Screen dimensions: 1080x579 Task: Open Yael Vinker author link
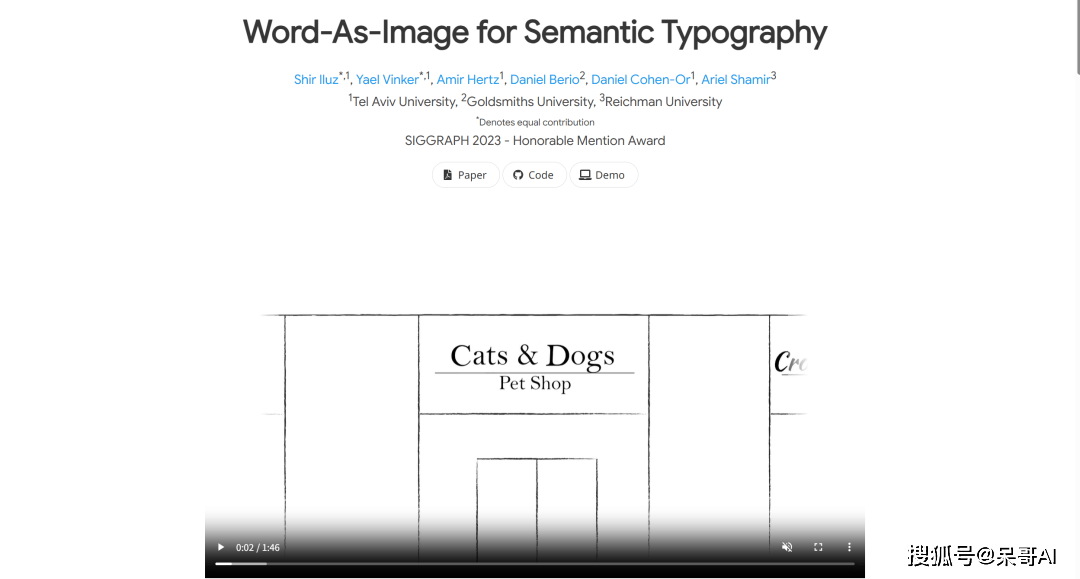tap(387, 80)
